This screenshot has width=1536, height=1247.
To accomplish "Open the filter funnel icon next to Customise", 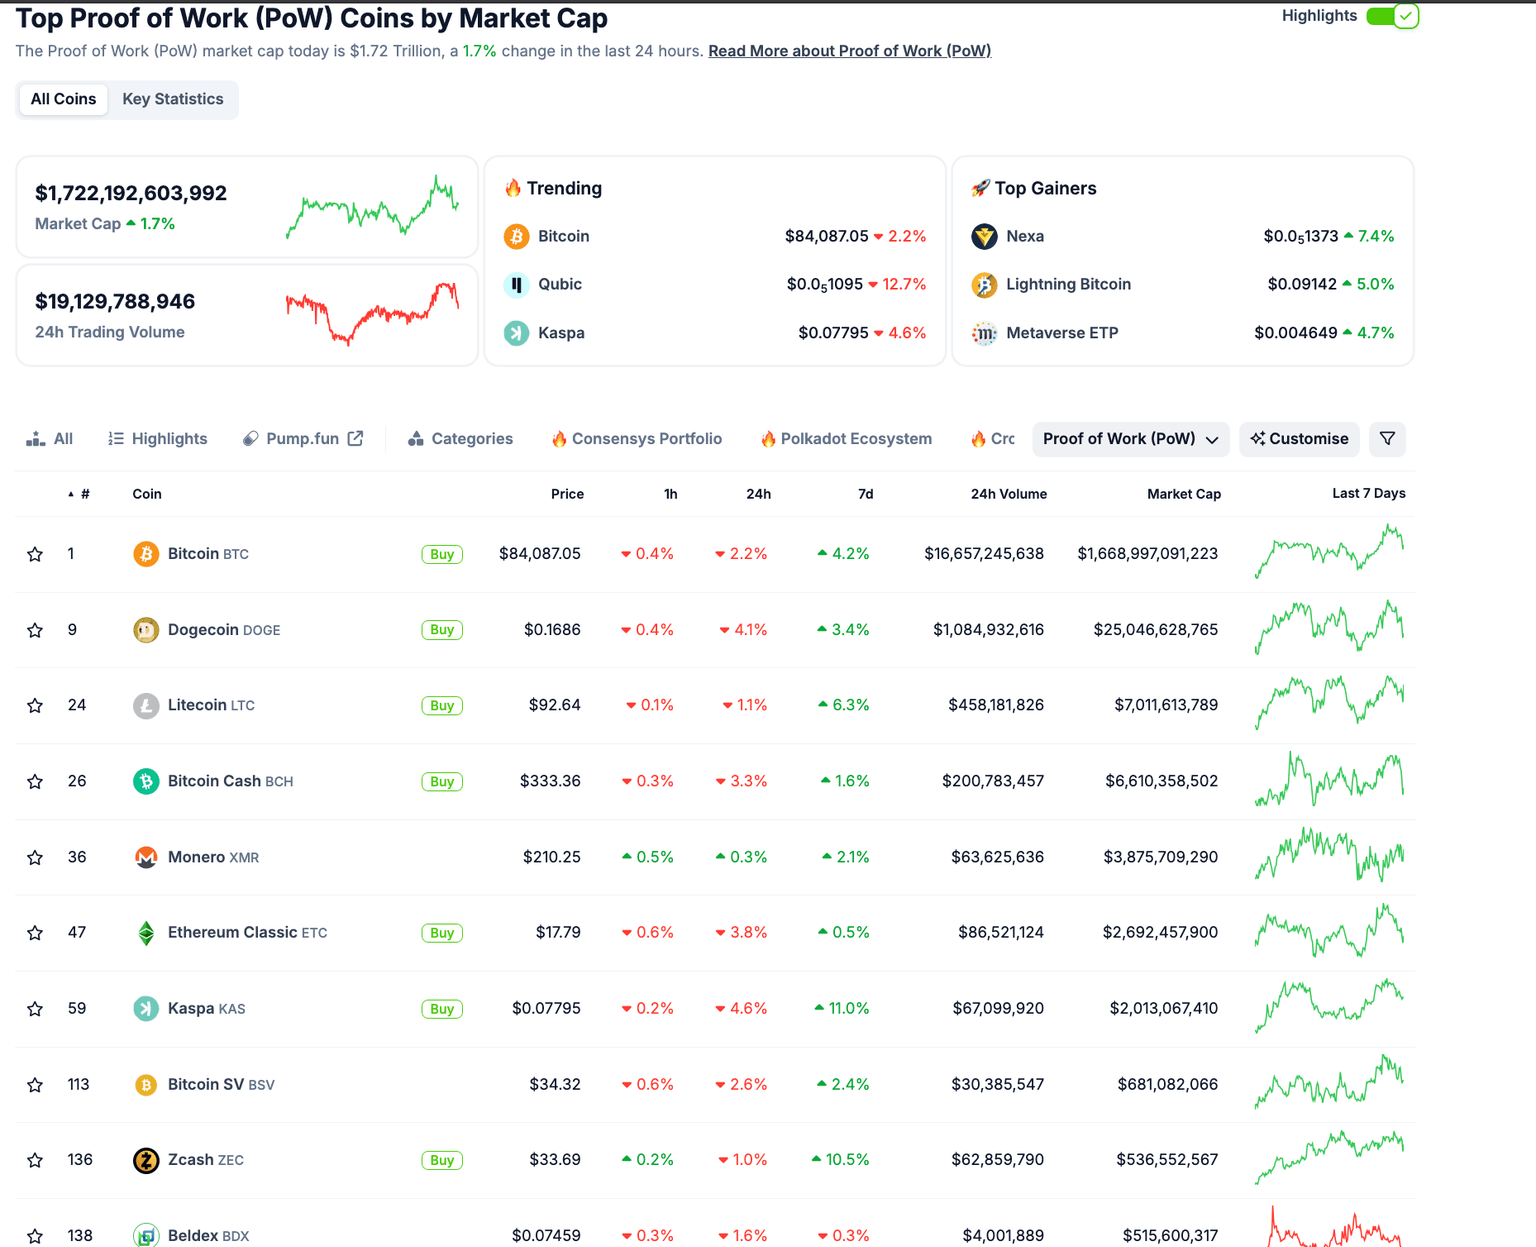I will pyautogui.click(x=1387, y=438).
